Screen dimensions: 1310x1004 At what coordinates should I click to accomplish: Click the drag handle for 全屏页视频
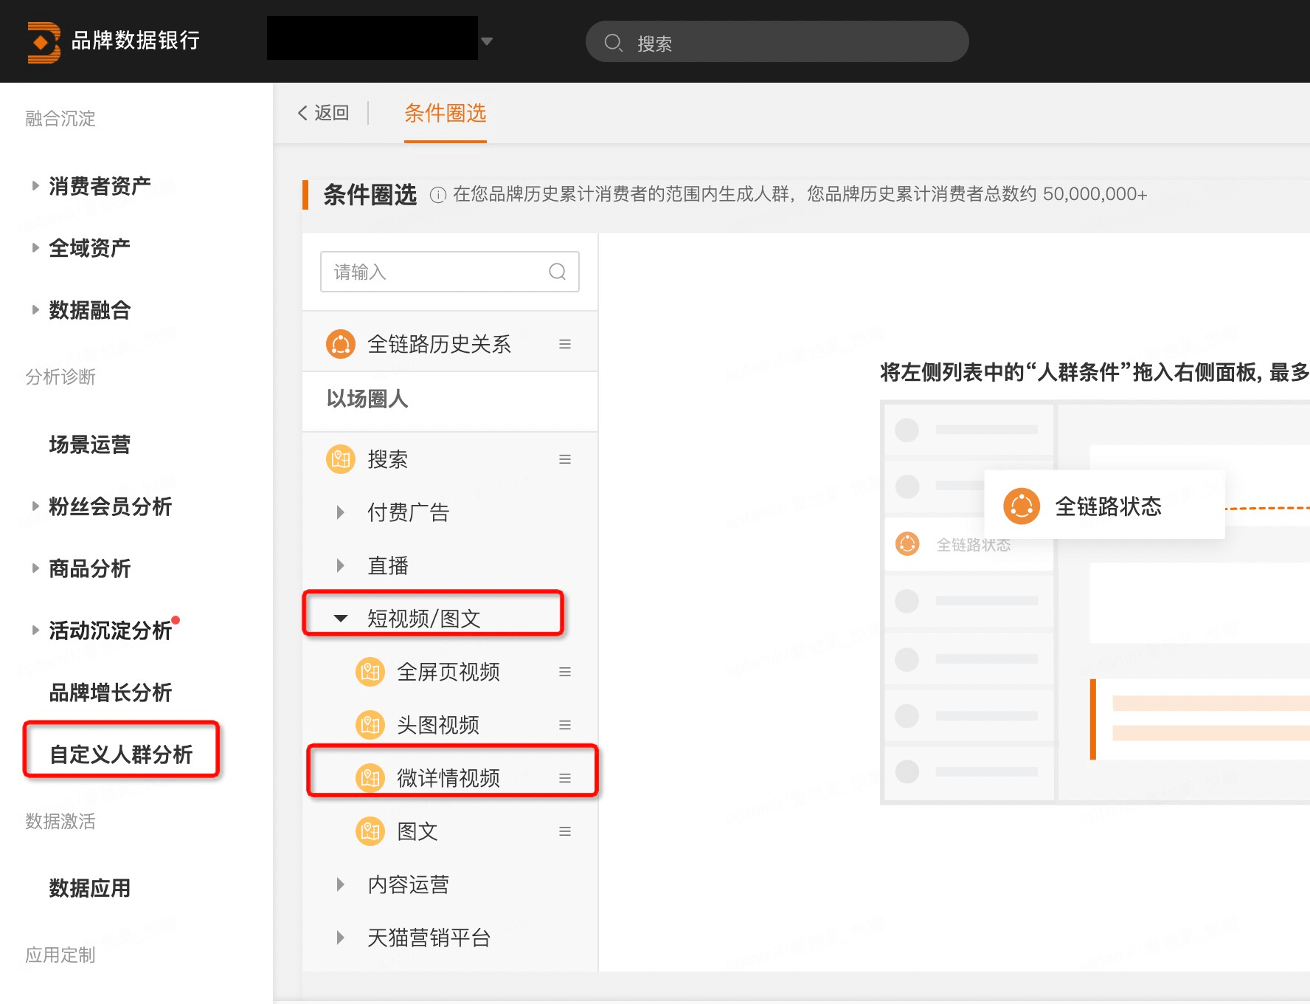tap(565, 672)
